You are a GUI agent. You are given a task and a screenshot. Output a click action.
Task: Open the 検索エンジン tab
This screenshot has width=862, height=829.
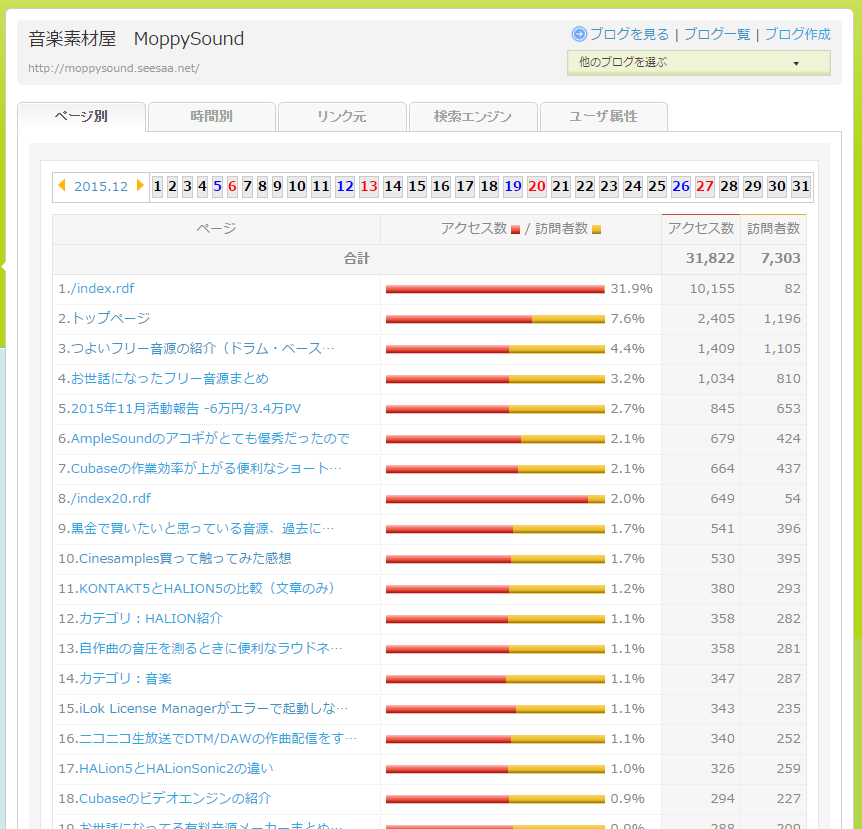tap(473, 117)
